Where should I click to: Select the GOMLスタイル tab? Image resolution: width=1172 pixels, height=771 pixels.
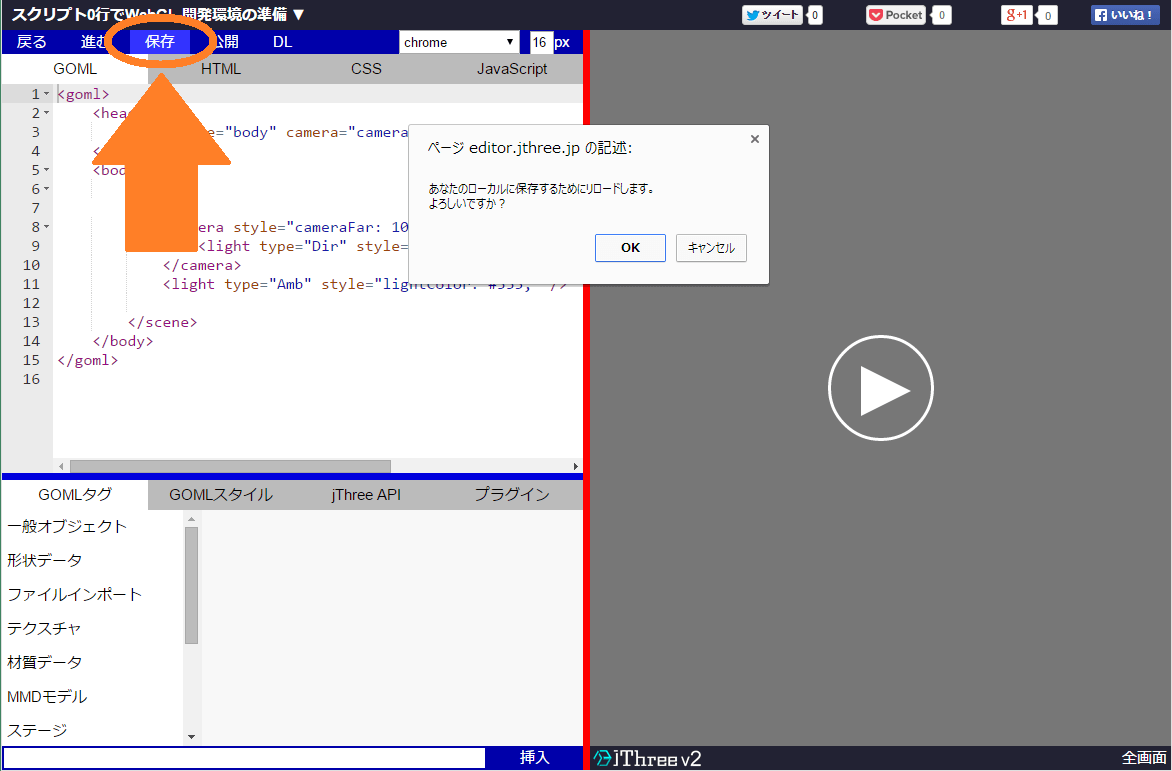pyautogui.click(x=221, y=493)
